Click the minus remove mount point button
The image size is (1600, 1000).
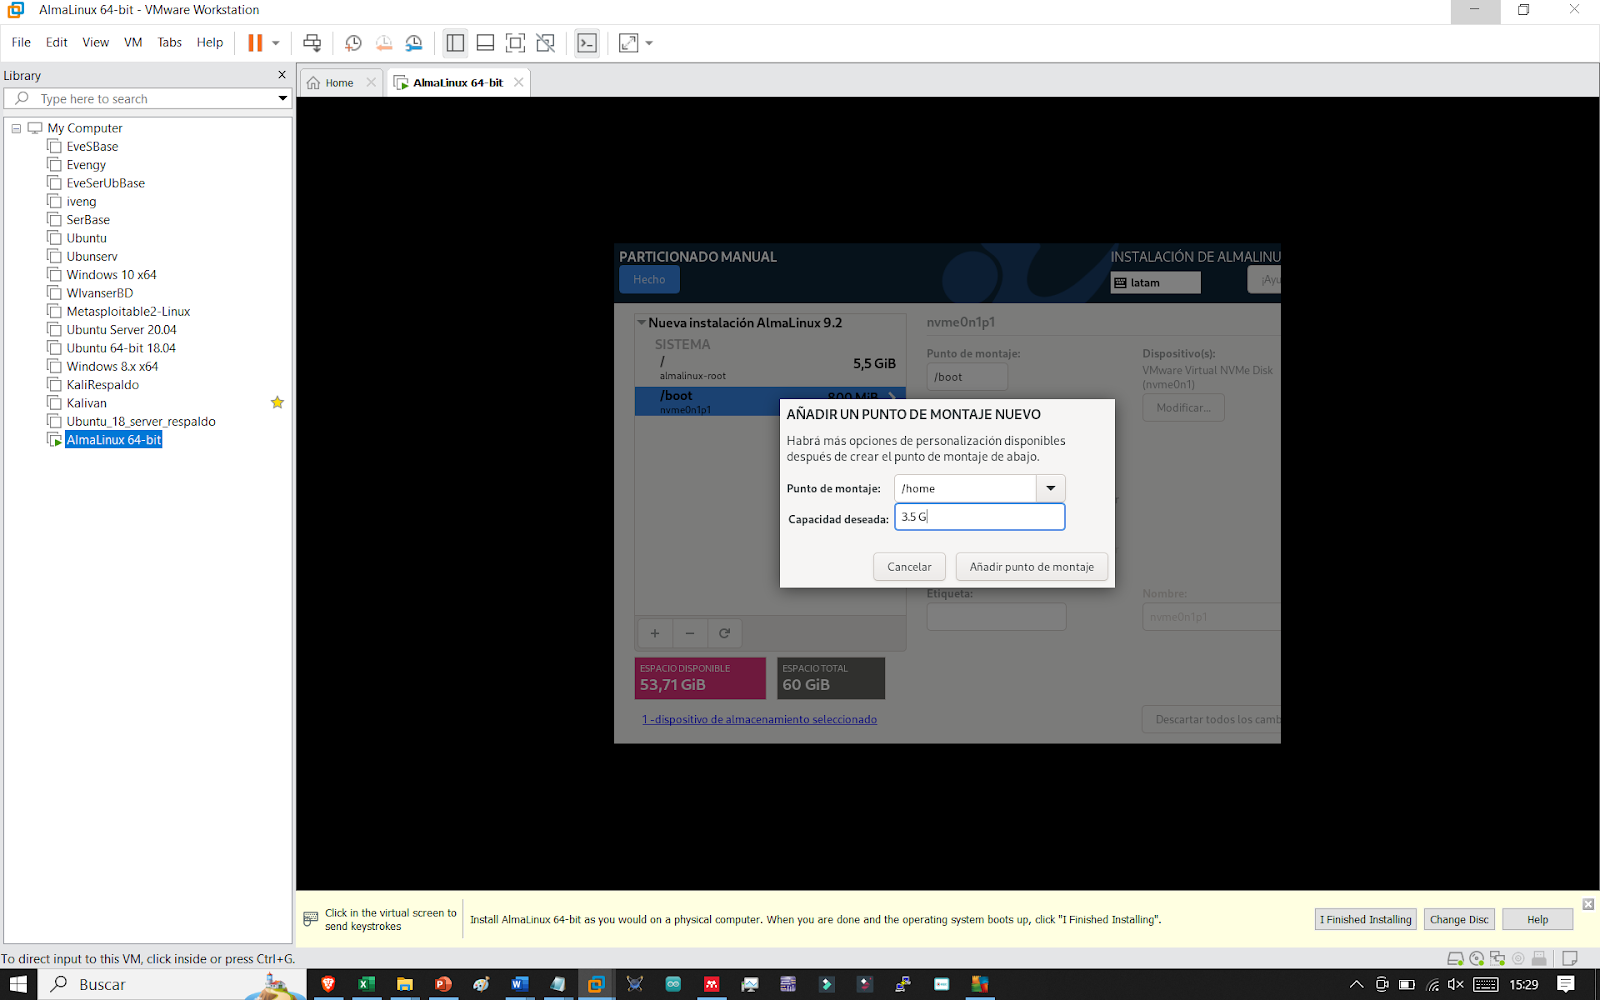690,633
